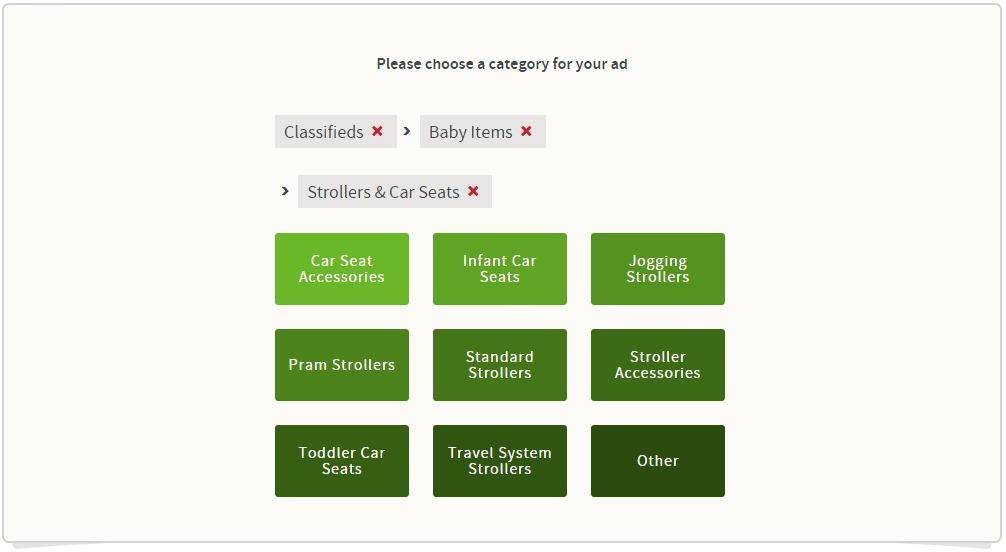The width and height of the screenshot is (1006, 552).
Task: Select the Jogging Strollers category
Action: (658, 269)
